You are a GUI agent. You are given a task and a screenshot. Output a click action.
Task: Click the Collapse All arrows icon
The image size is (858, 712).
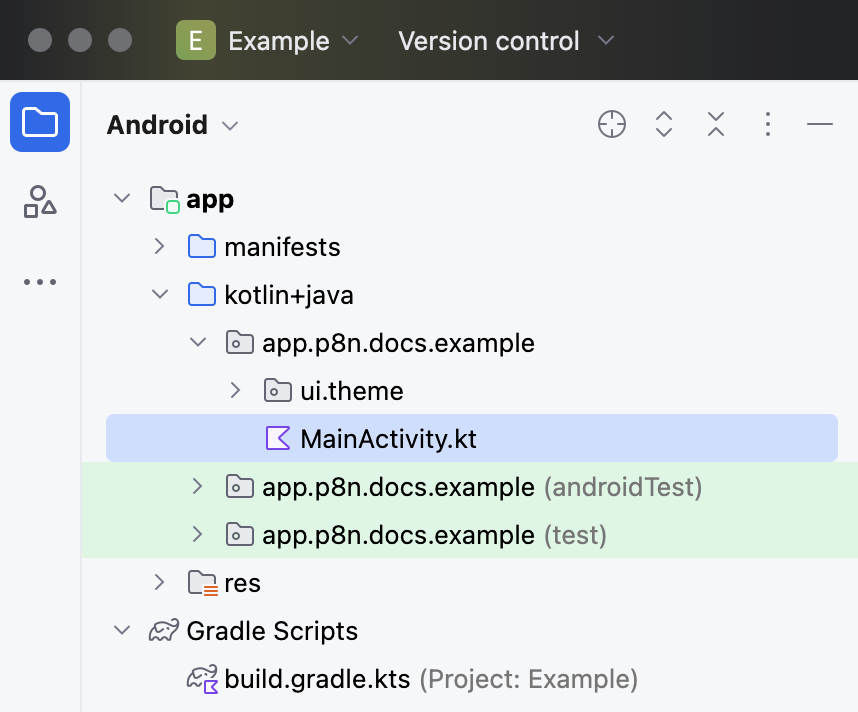(x=716, y=124)
